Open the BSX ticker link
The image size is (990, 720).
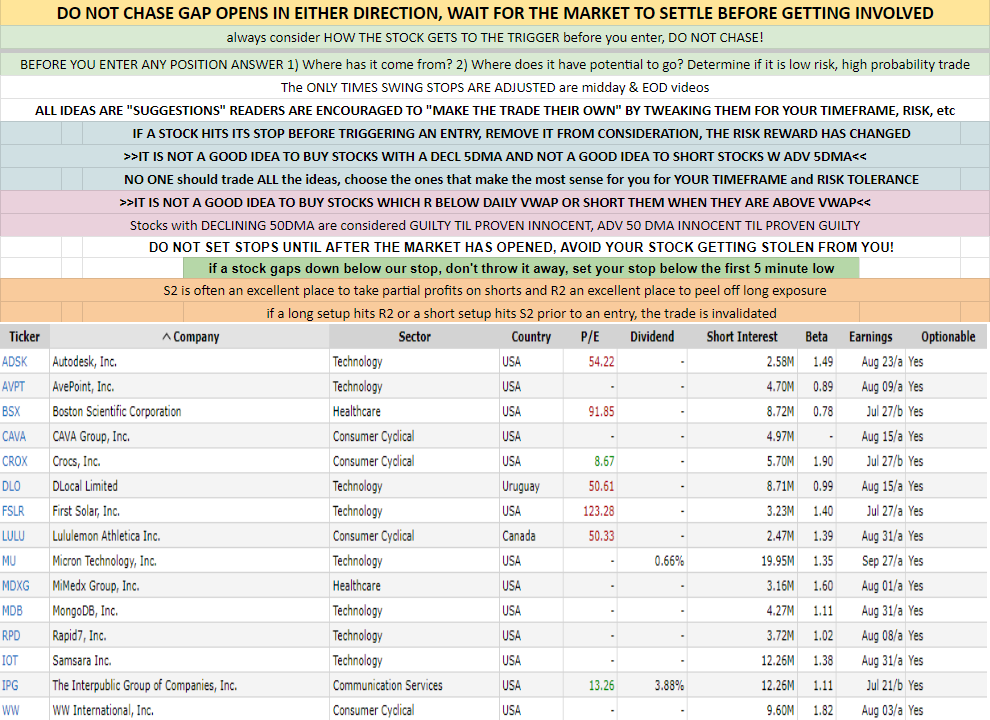tap(11, 412)
